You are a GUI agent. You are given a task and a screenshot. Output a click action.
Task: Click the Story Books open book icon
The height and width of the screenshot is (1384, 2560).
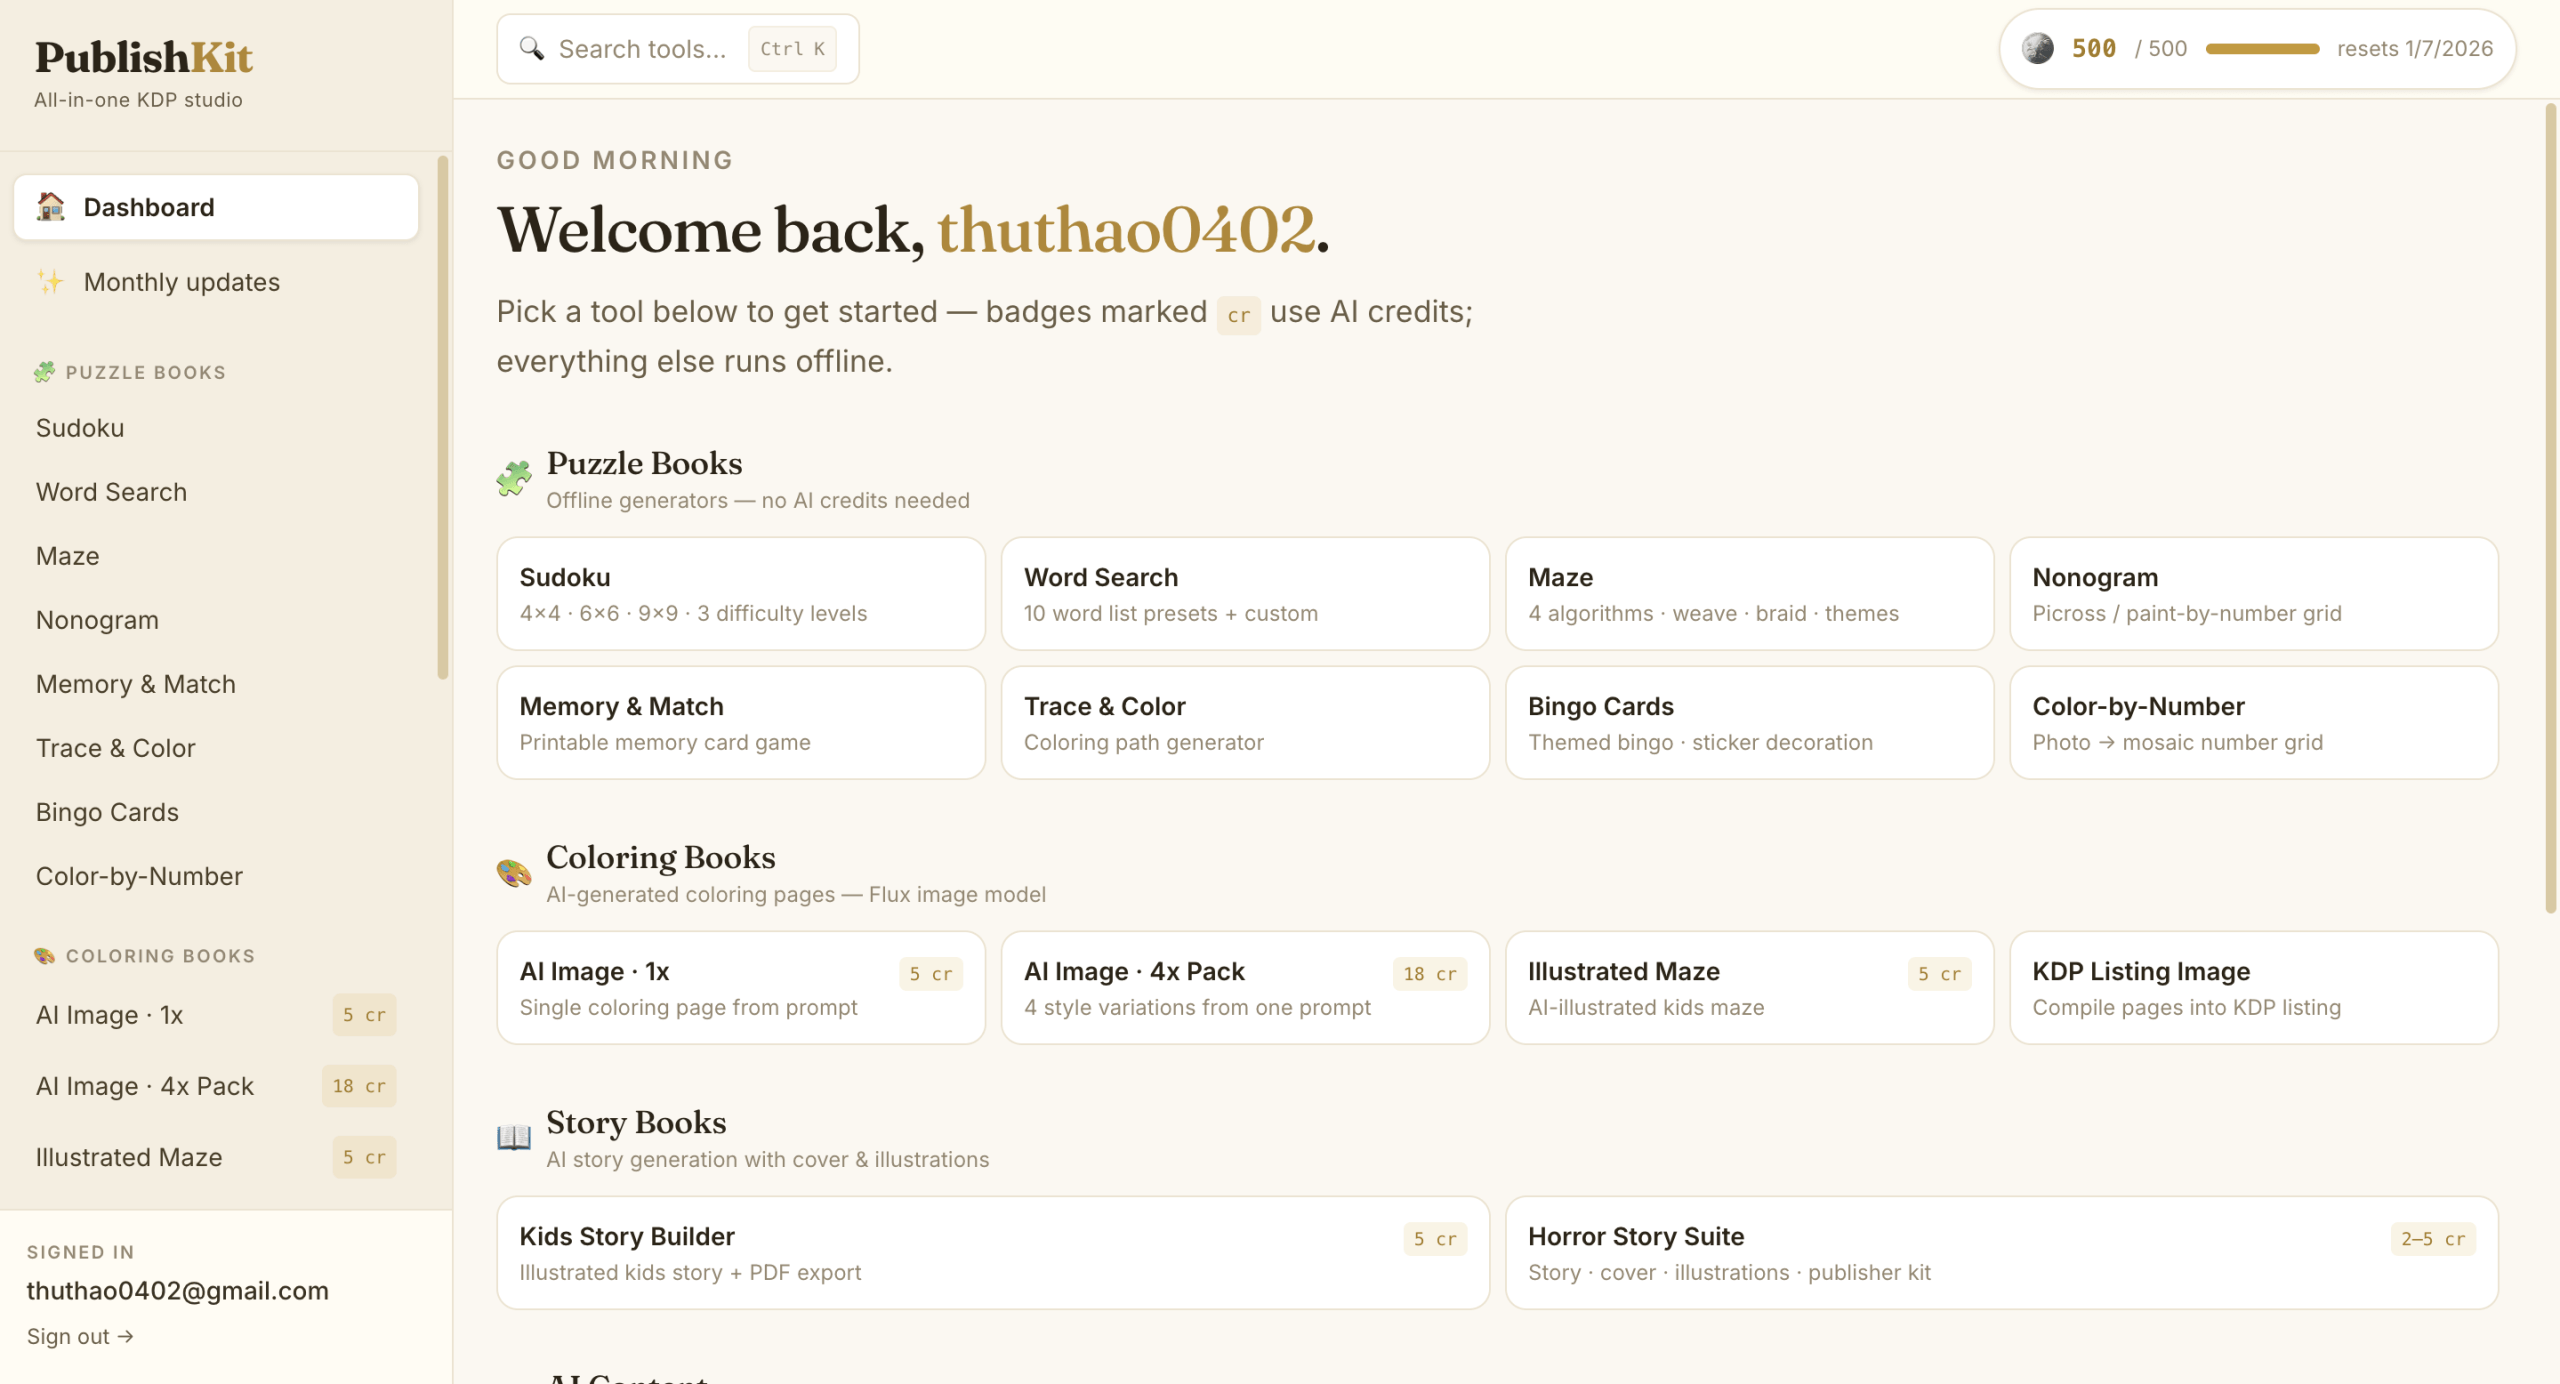pyautogui.click(x=514, y=1138)
